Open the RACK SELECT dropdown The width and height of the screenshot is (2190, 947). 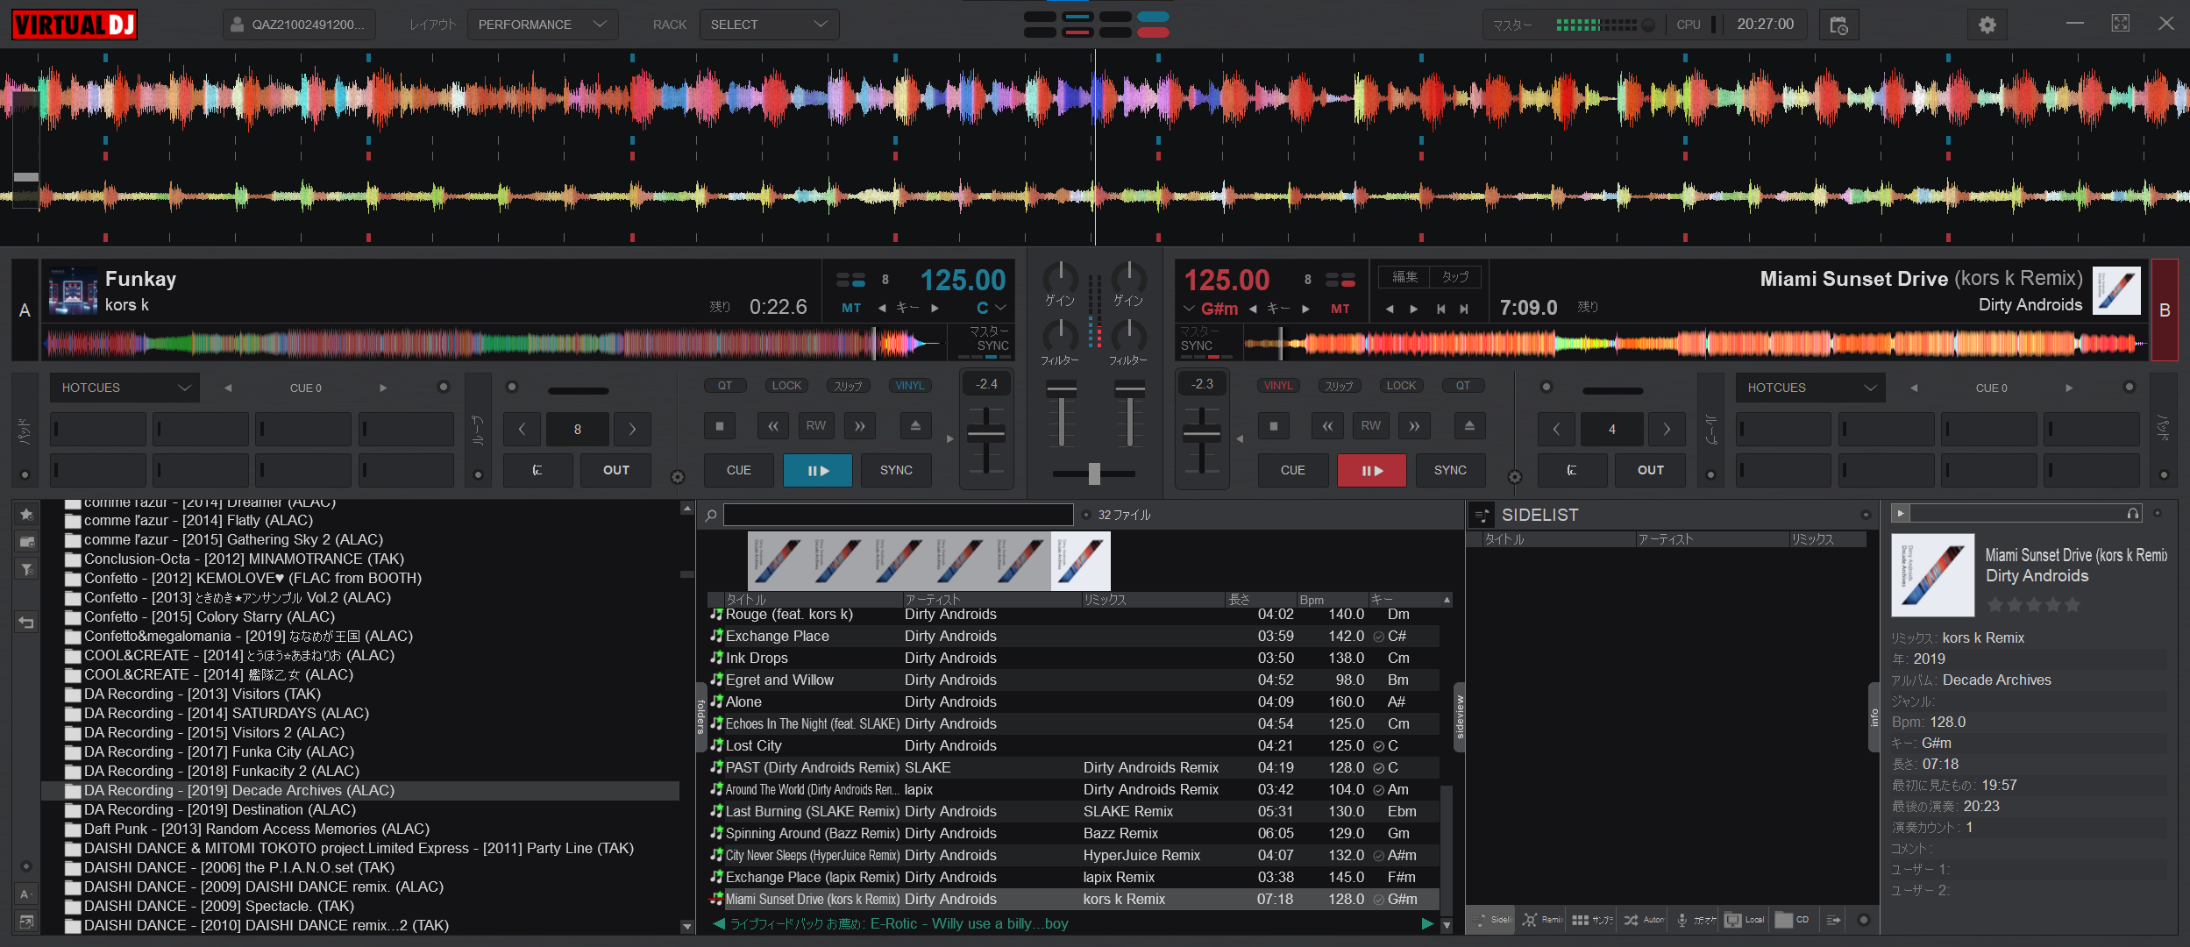pyautogui.click(x=769, y=25)
